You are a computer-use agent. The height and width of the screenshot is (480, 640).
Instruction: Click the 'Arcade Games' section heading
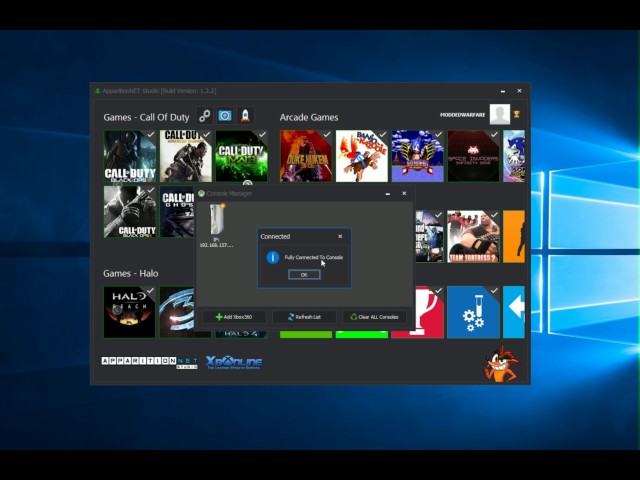[309, 118]
